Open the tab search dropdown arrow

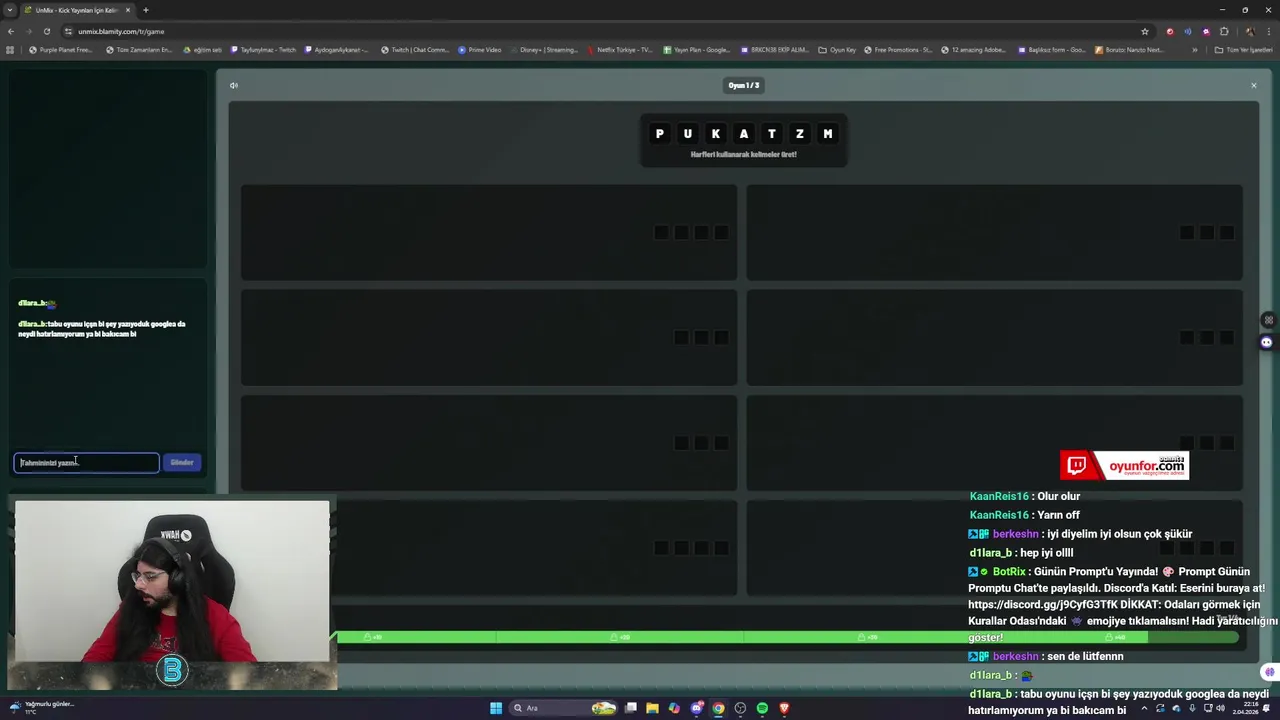[11, 10]
